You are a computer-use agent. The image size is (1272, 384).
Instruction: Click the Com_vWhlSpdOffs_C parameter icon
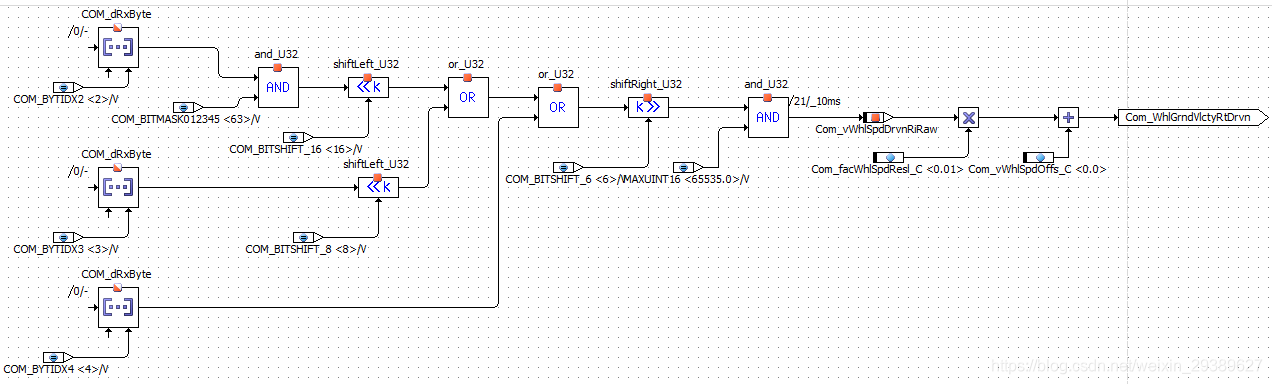[x=1037, y=157]
